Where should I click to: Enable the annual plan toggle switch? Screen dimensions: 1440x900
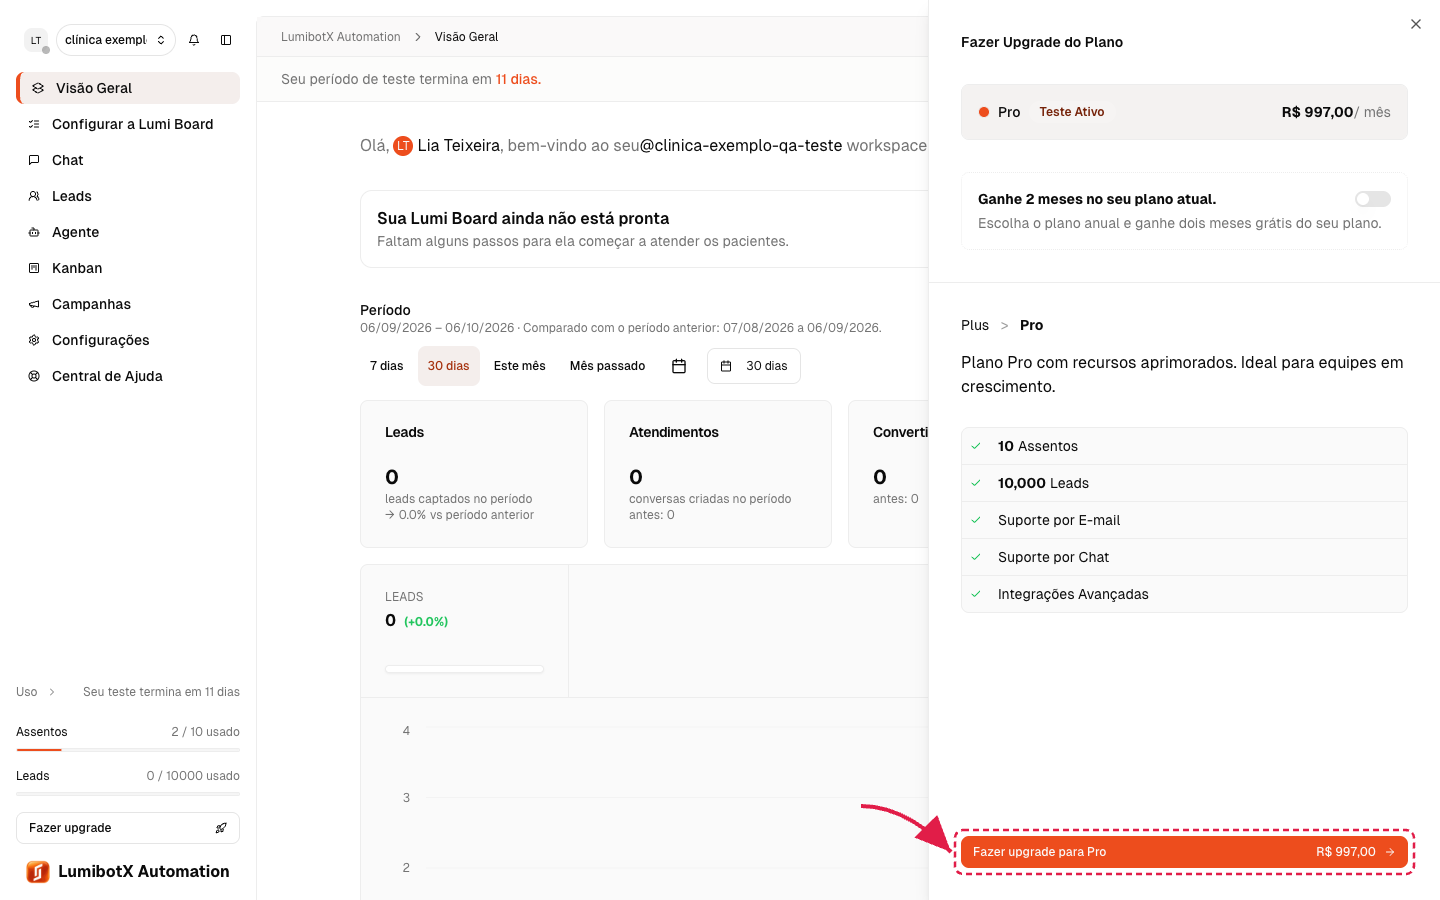tap(1373, 199)
